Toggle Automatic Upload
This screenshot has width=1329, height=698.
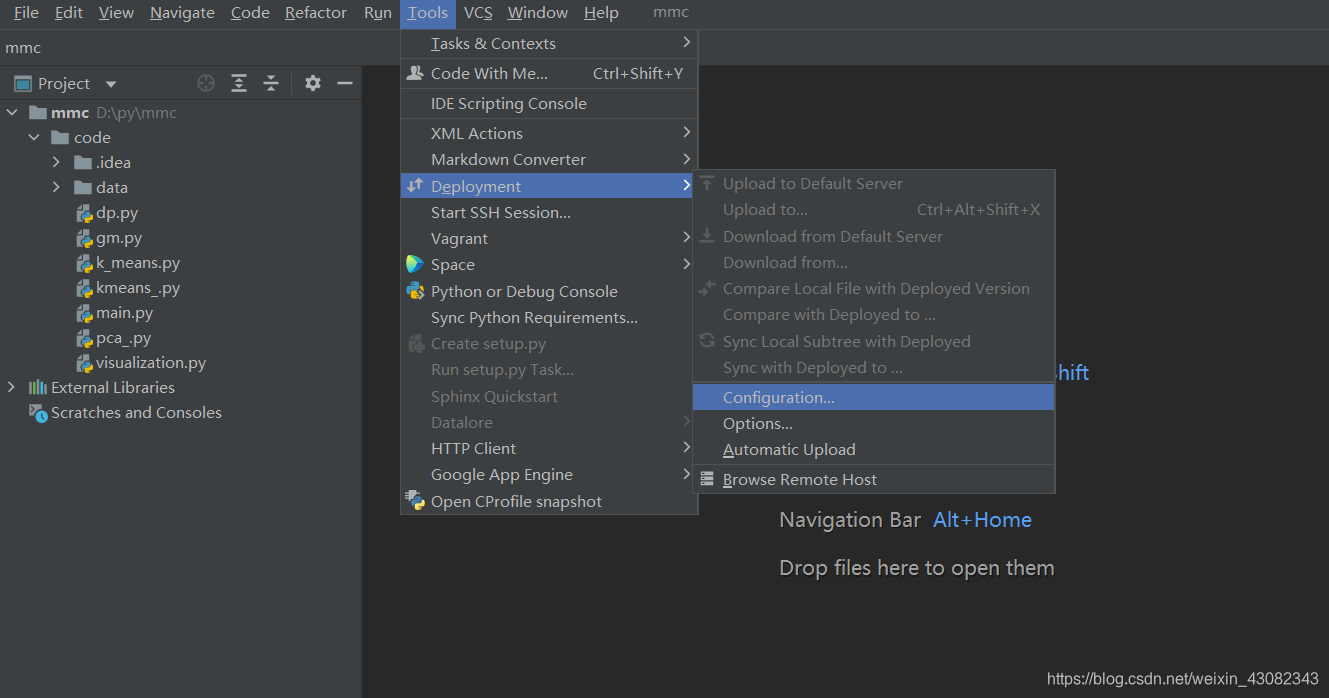click(x=874, y=450)
